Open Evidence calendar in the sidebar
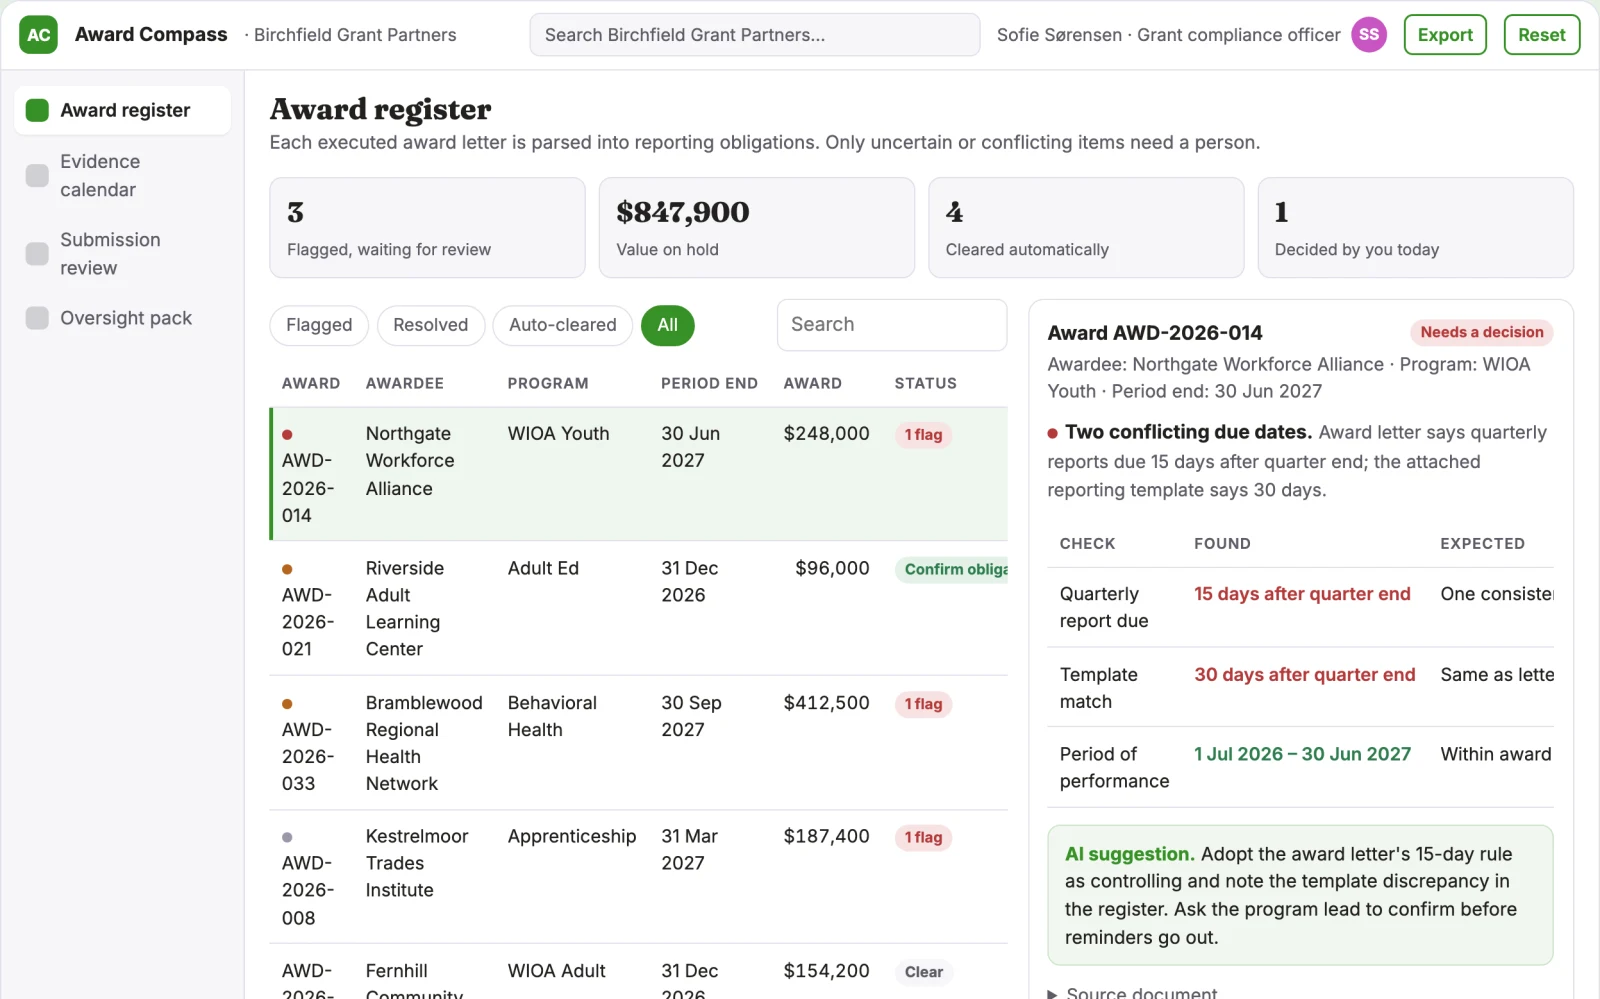Image resolution: width=1600 pixels, height=999 pixels. [x=122, y=176]
